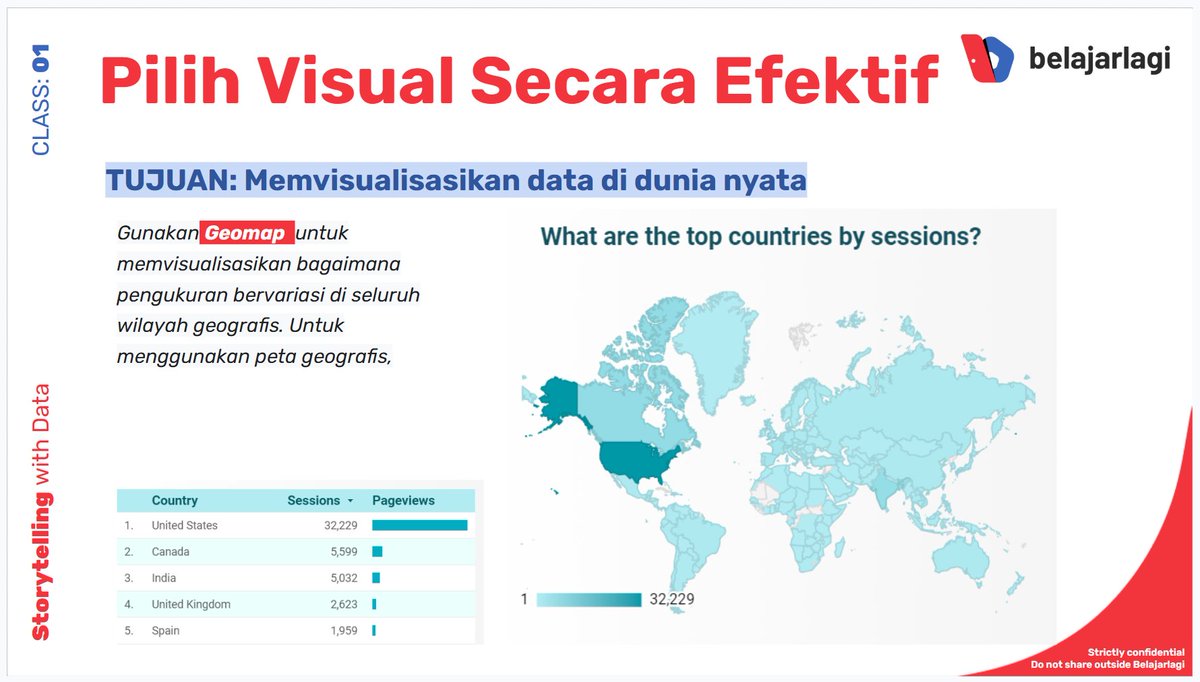Click the United States pageviews bar
Image resolution: width=1200 pixels, height=682 pixels.
point(420,525)
